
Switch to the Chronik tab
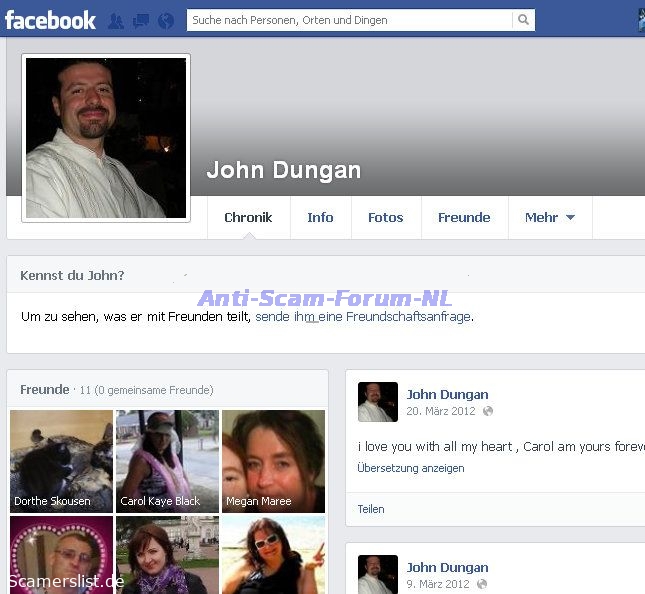pos(248,217)
